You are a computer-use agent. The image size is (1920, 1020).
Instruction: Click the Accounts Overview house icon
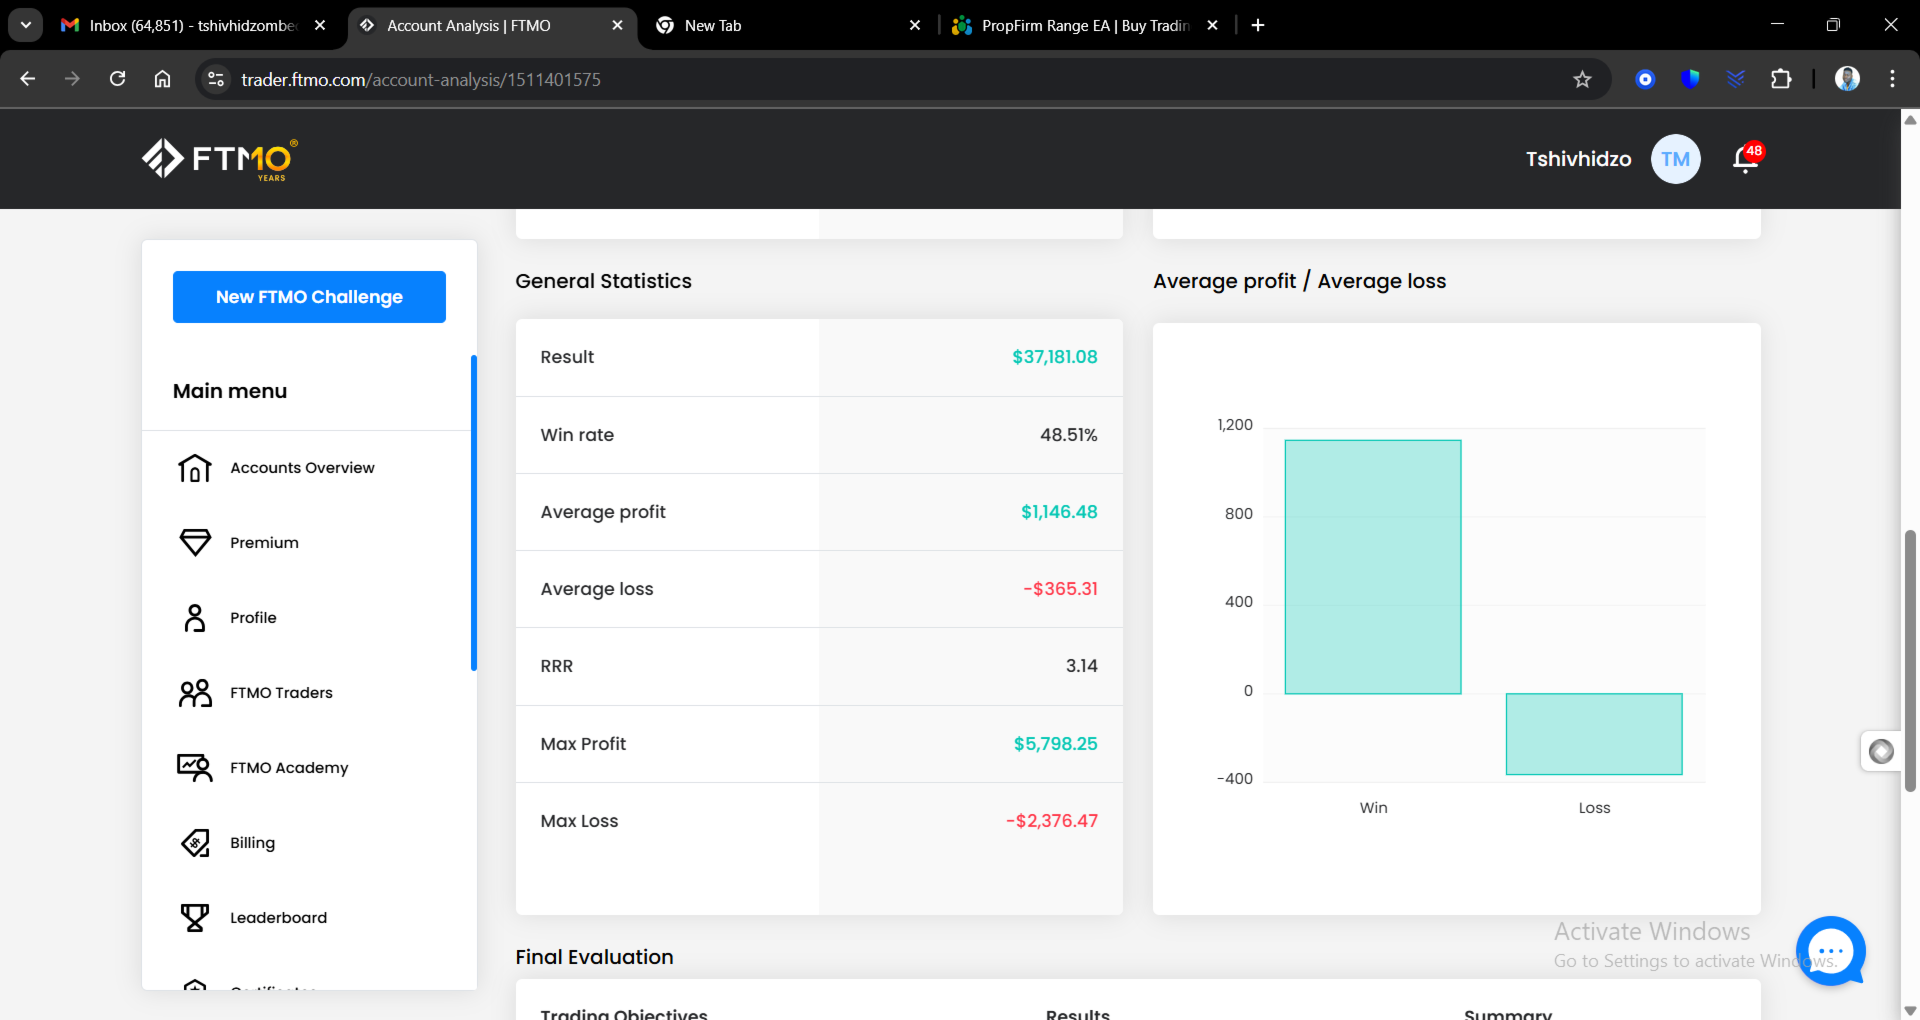(x=195, y=468)
